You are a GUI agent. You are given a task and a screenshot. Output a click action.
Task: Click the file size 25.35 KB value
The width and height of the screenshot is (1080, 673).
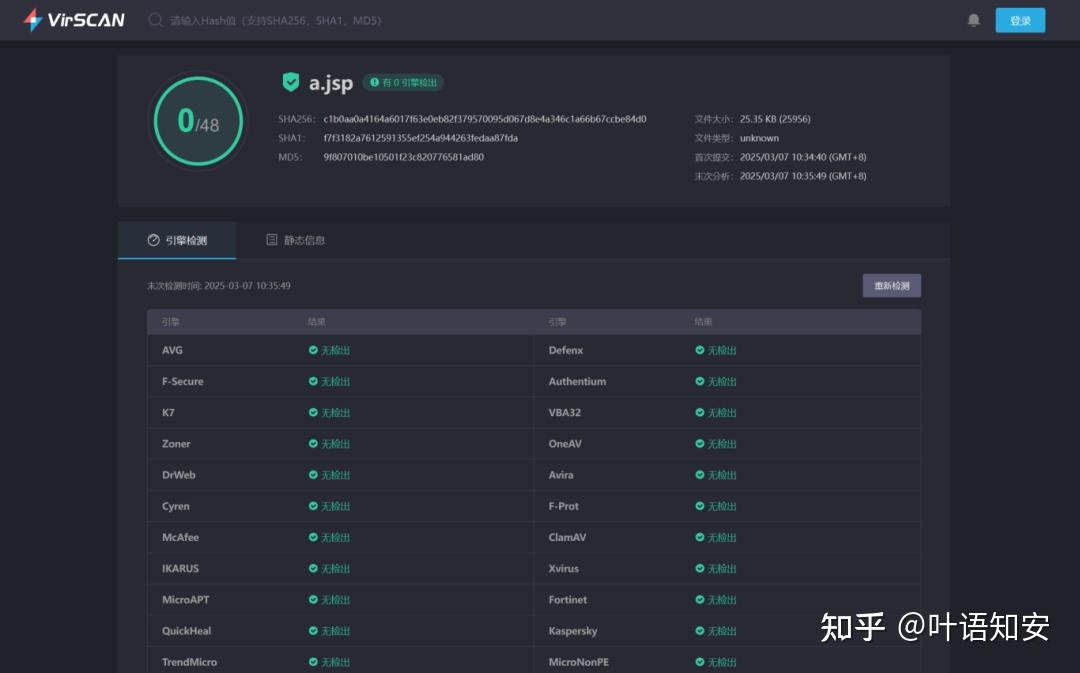[775, 119]
